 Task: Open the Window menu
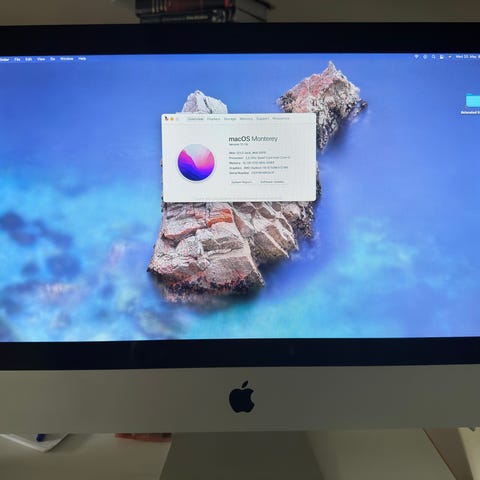pos(67,59)
